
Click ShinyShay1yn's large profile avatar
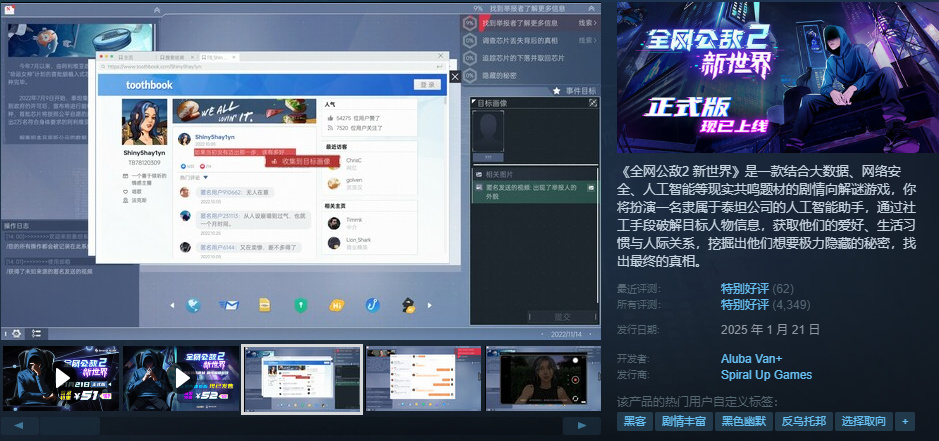click(144, 122)
